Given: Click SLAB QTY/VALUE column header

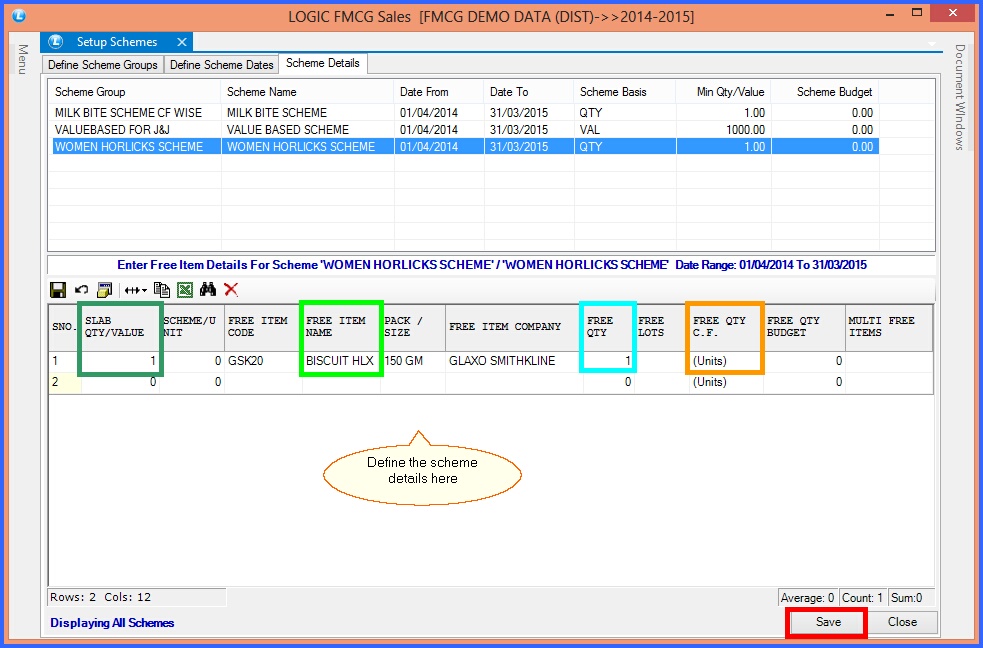Looking at the screenshot, I should coord(120,327).
